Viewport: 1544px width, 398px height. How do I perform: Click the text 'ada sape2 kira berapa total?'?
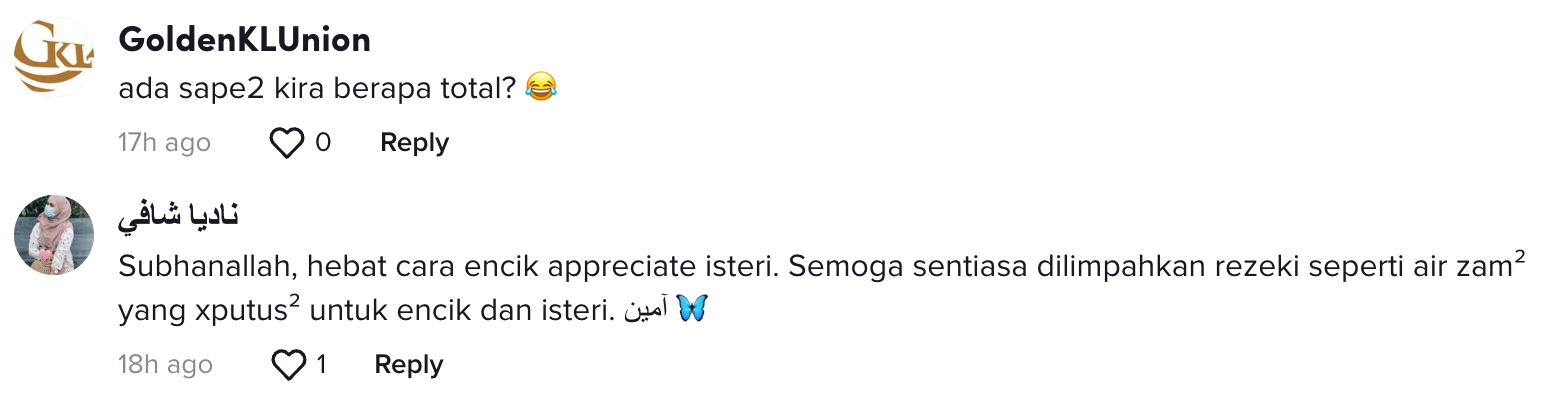coord(316,88)
